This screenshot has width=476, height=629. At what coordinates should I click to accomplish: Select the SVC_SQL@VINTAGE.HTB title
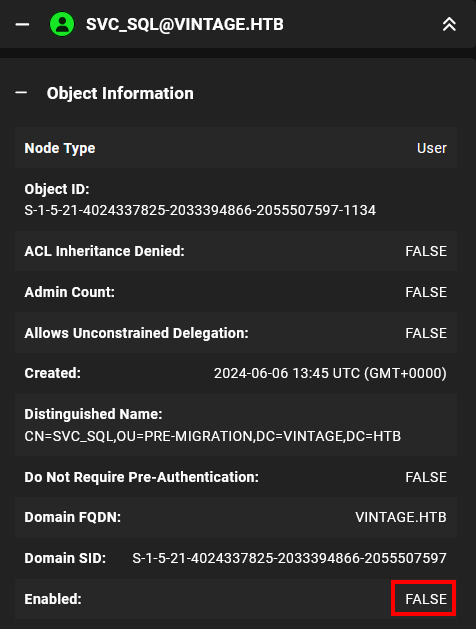pos(184,24)
